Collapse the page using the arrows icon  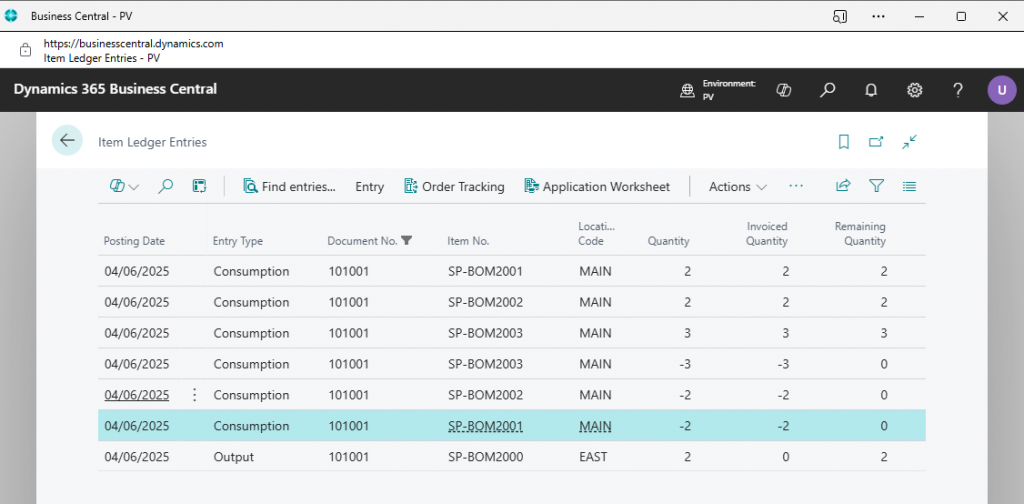click(909, 142)
